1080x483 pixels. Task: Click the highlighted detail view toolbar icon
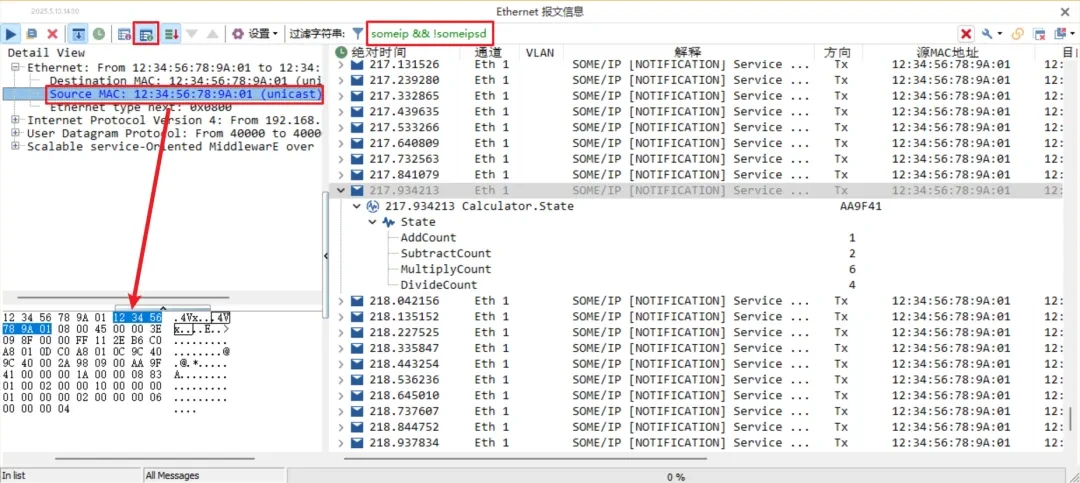click(146, 33)
